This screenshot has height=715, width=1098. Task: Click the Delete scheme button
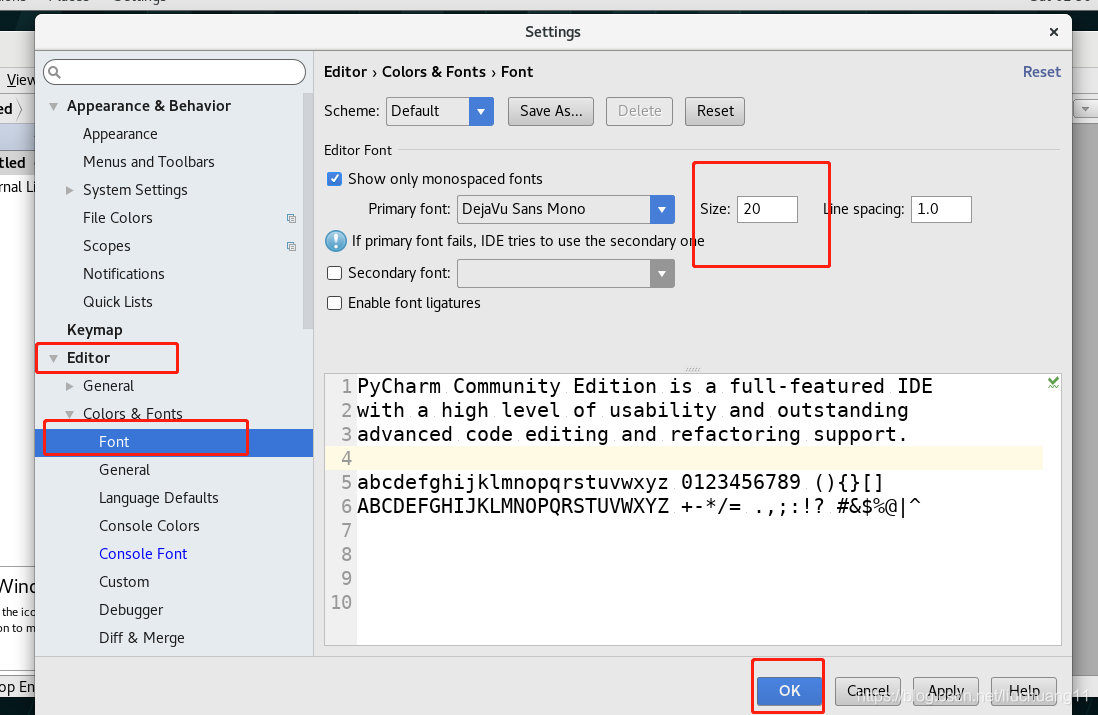[639, 111]
